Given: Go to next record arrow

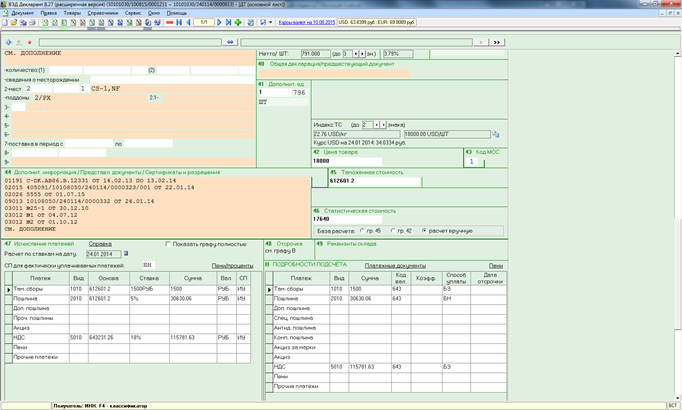Looking at the screenshot, I should [x=220, y=21].
